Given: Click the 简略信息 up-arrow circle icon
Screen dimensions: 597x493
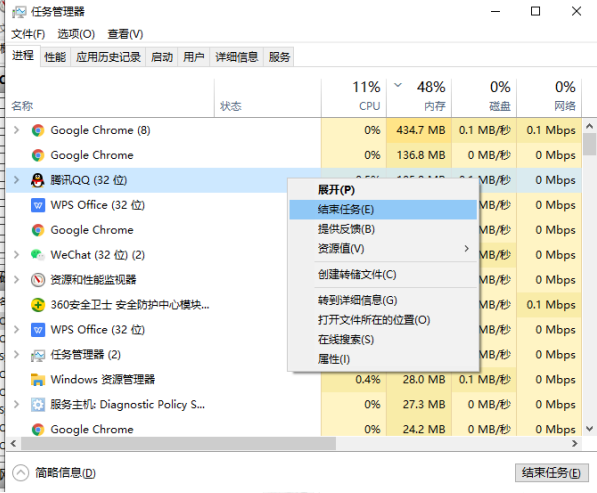Looking at the screenshot, I should tap(21, 473).
